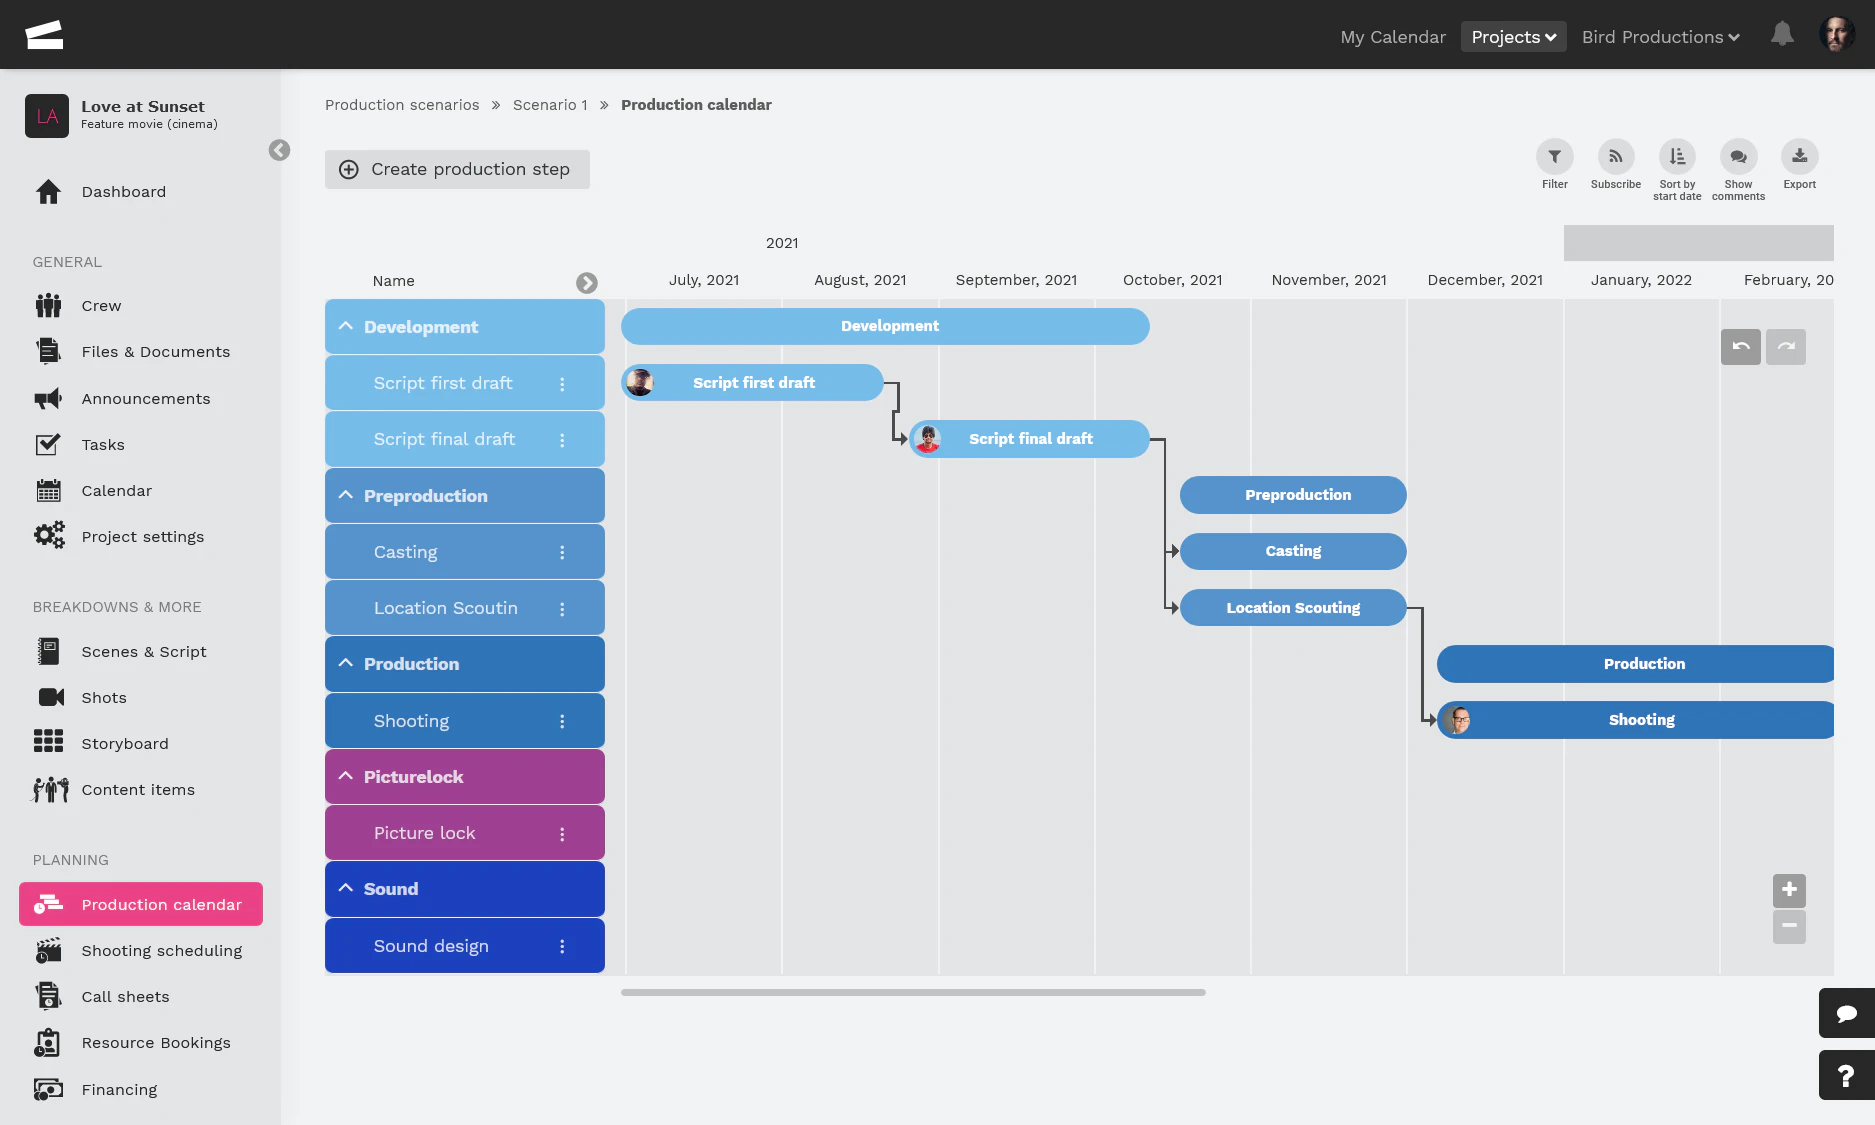Open Bird Productions dropdown
The image size is (1875, 1125).
tap(1660, 37)
